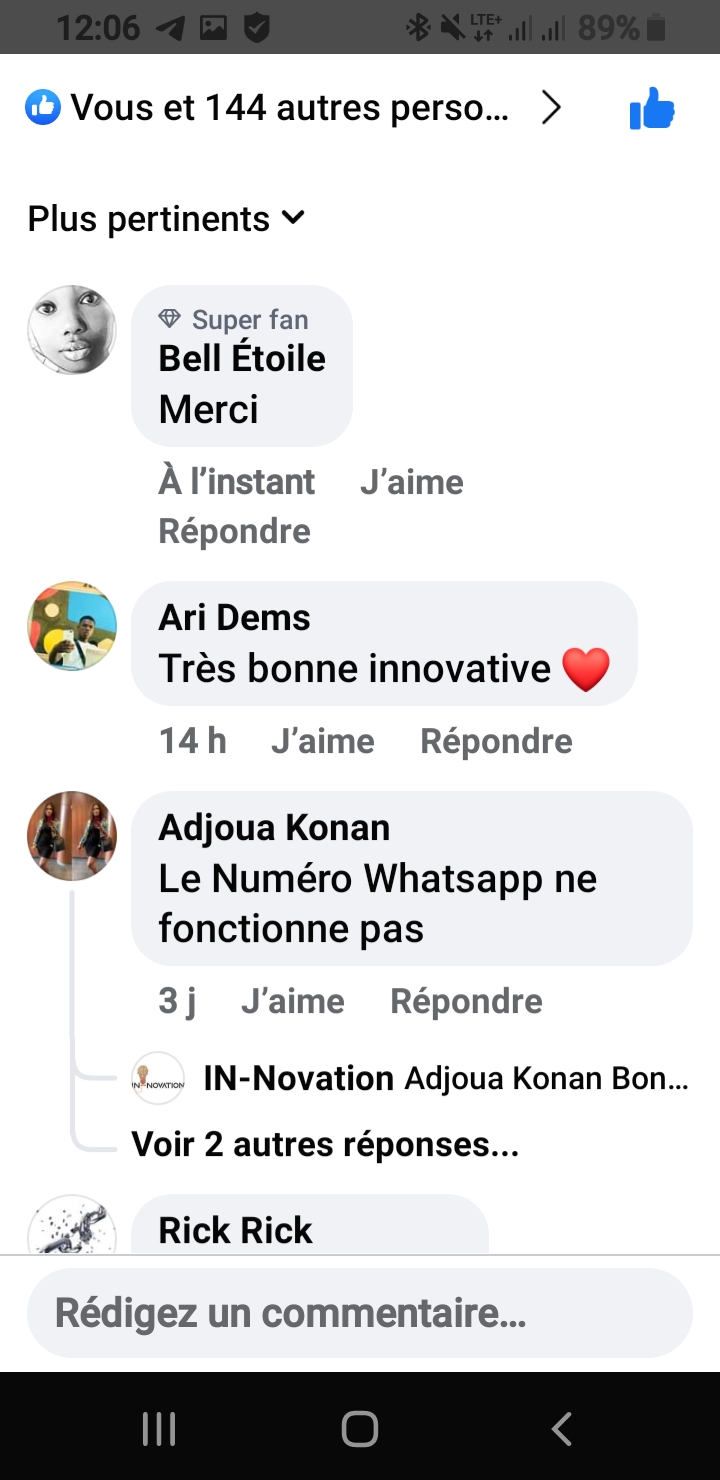
Task: Reply to Ari Dems' comment
Action: (496, 741)
